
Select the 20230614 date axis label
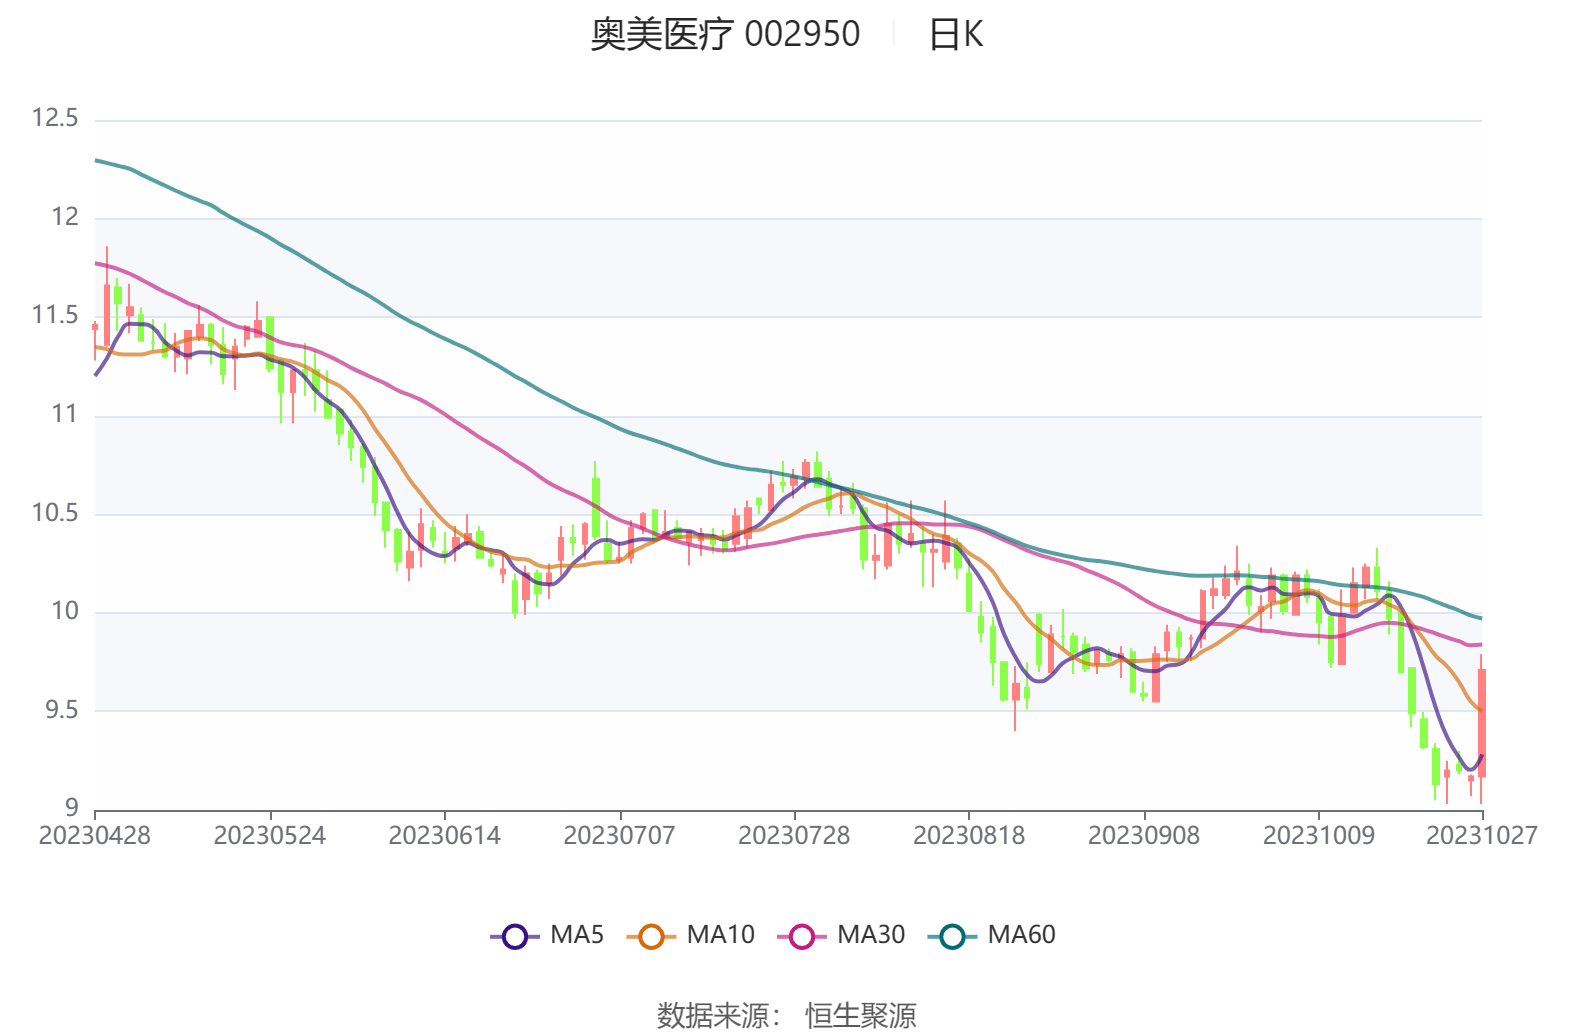coord(444,836)
